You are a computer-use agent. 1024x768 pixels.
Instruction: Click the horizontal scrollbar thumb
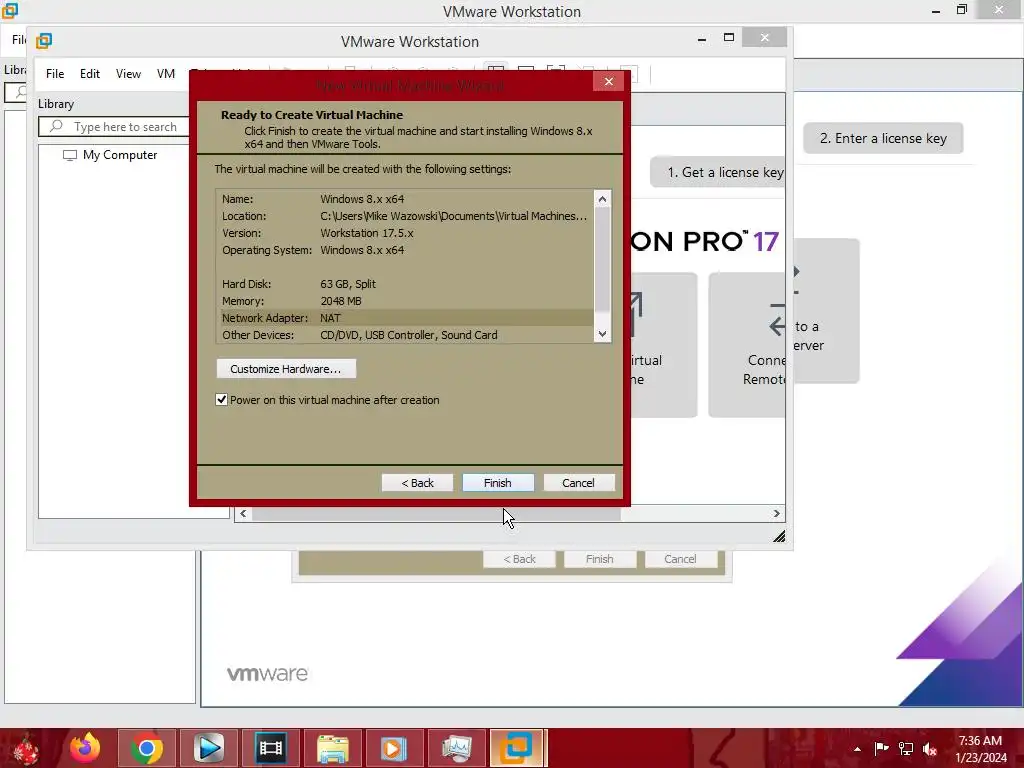436,514
